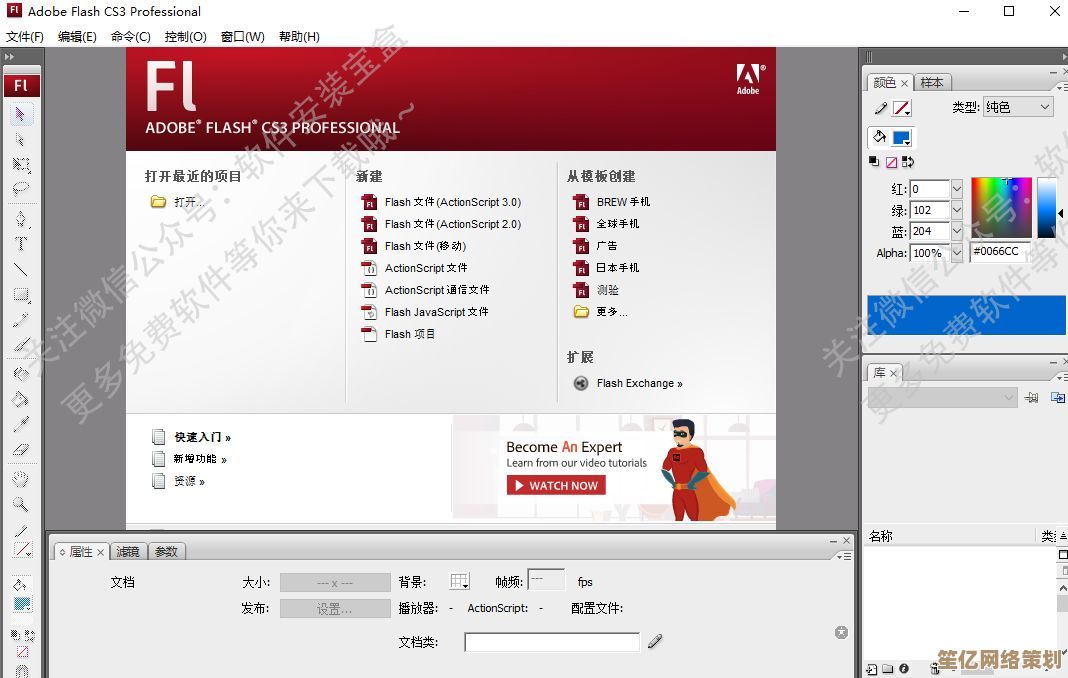Image resolution: width=1068 pixels, height=678 pixels.
Task: Select the Text tool
Action: click(20, 244)
